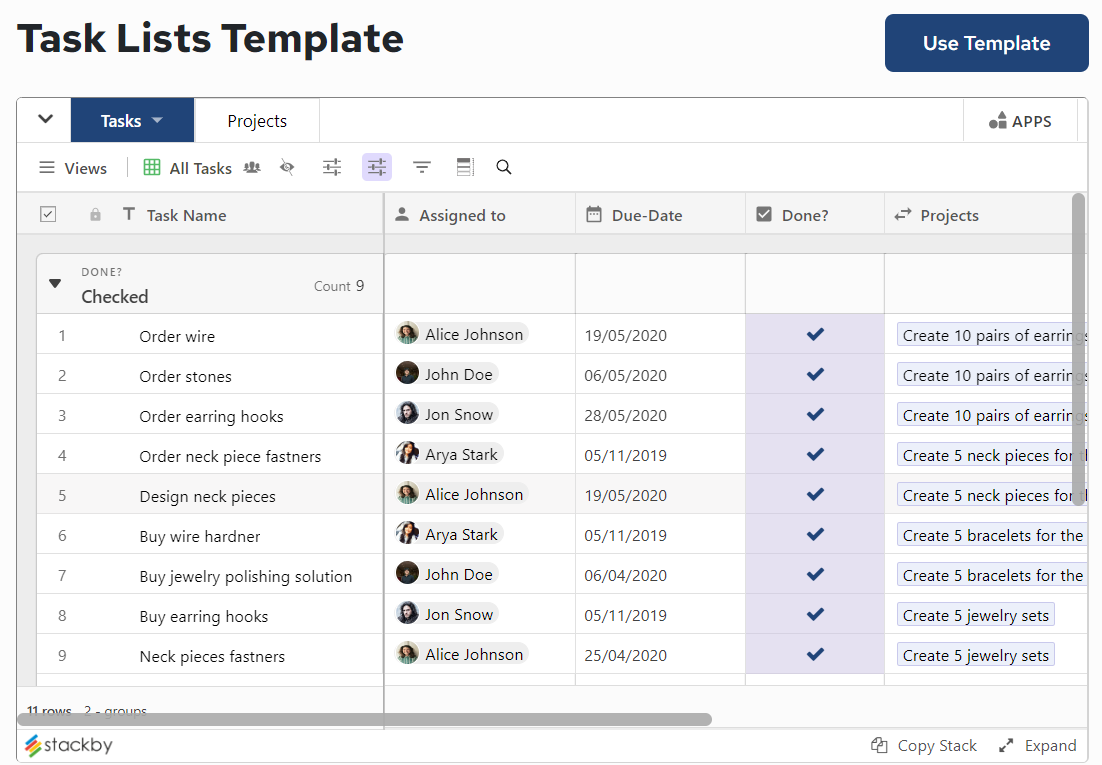The width and height of the screenshot is (1102, 765).
Task: Toggle the Done checkmark for Buy earring hooks
Action: pos(813,614)
